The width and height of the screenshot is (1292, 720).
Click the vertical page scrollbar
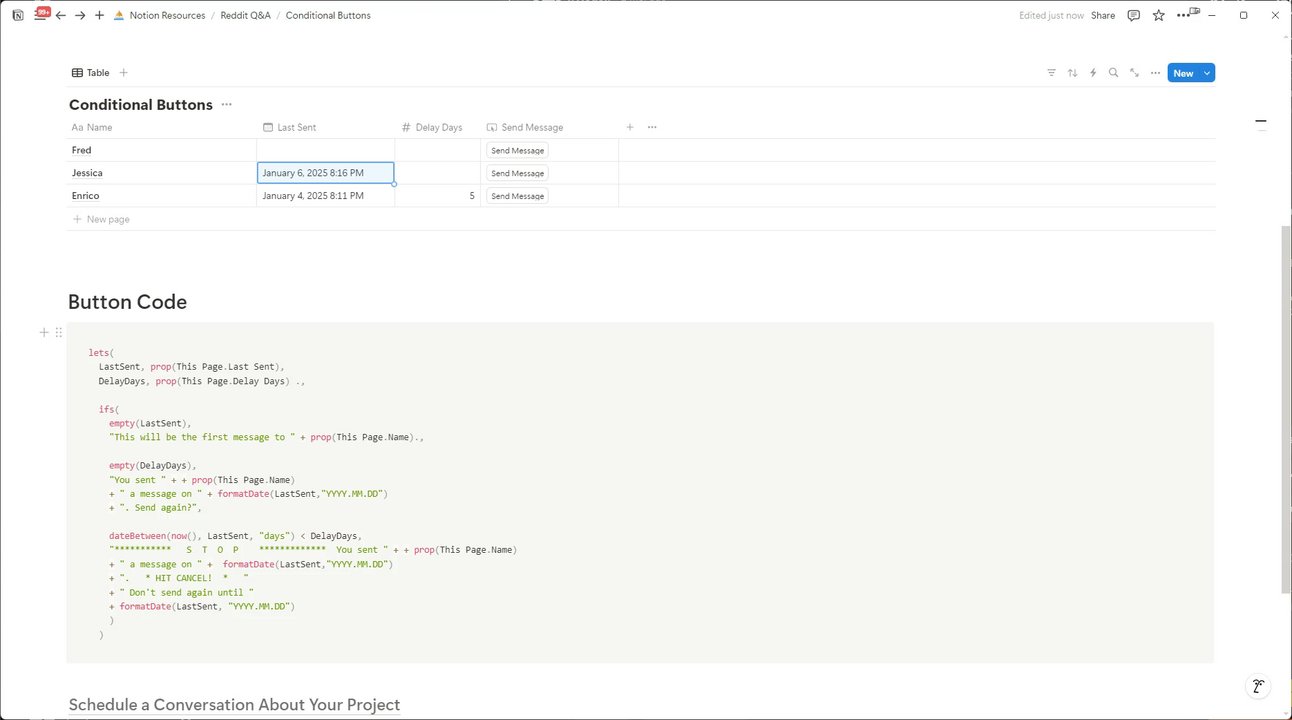1285,410
